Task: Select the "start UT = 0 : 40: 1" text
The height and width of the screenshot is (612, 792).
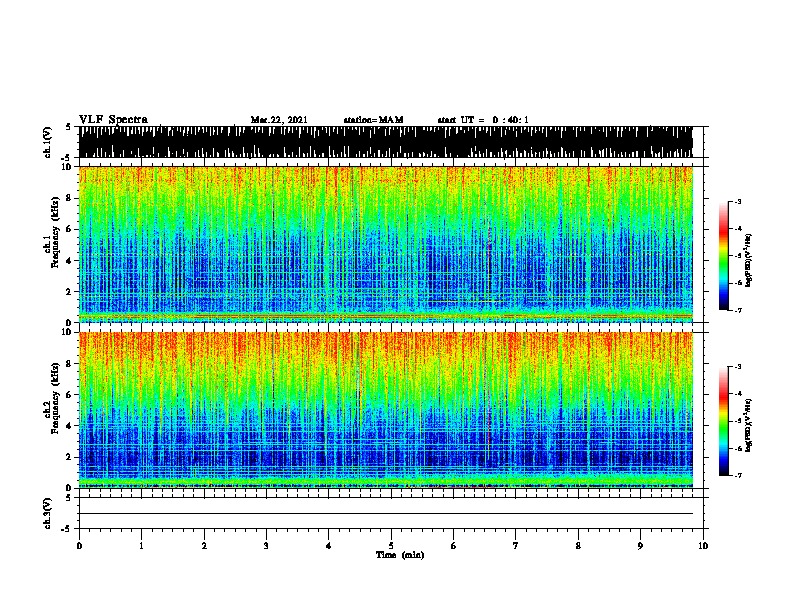Action: coord(483,120)
